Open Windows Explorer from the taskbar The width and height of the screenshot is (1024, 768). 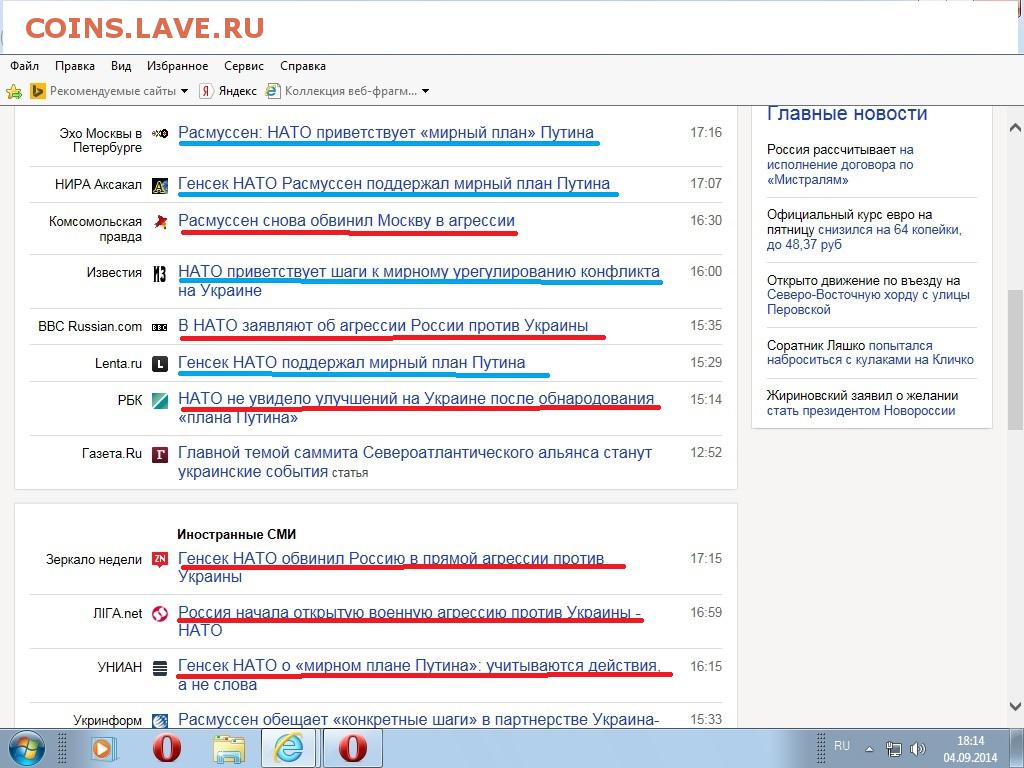point(229,748)
